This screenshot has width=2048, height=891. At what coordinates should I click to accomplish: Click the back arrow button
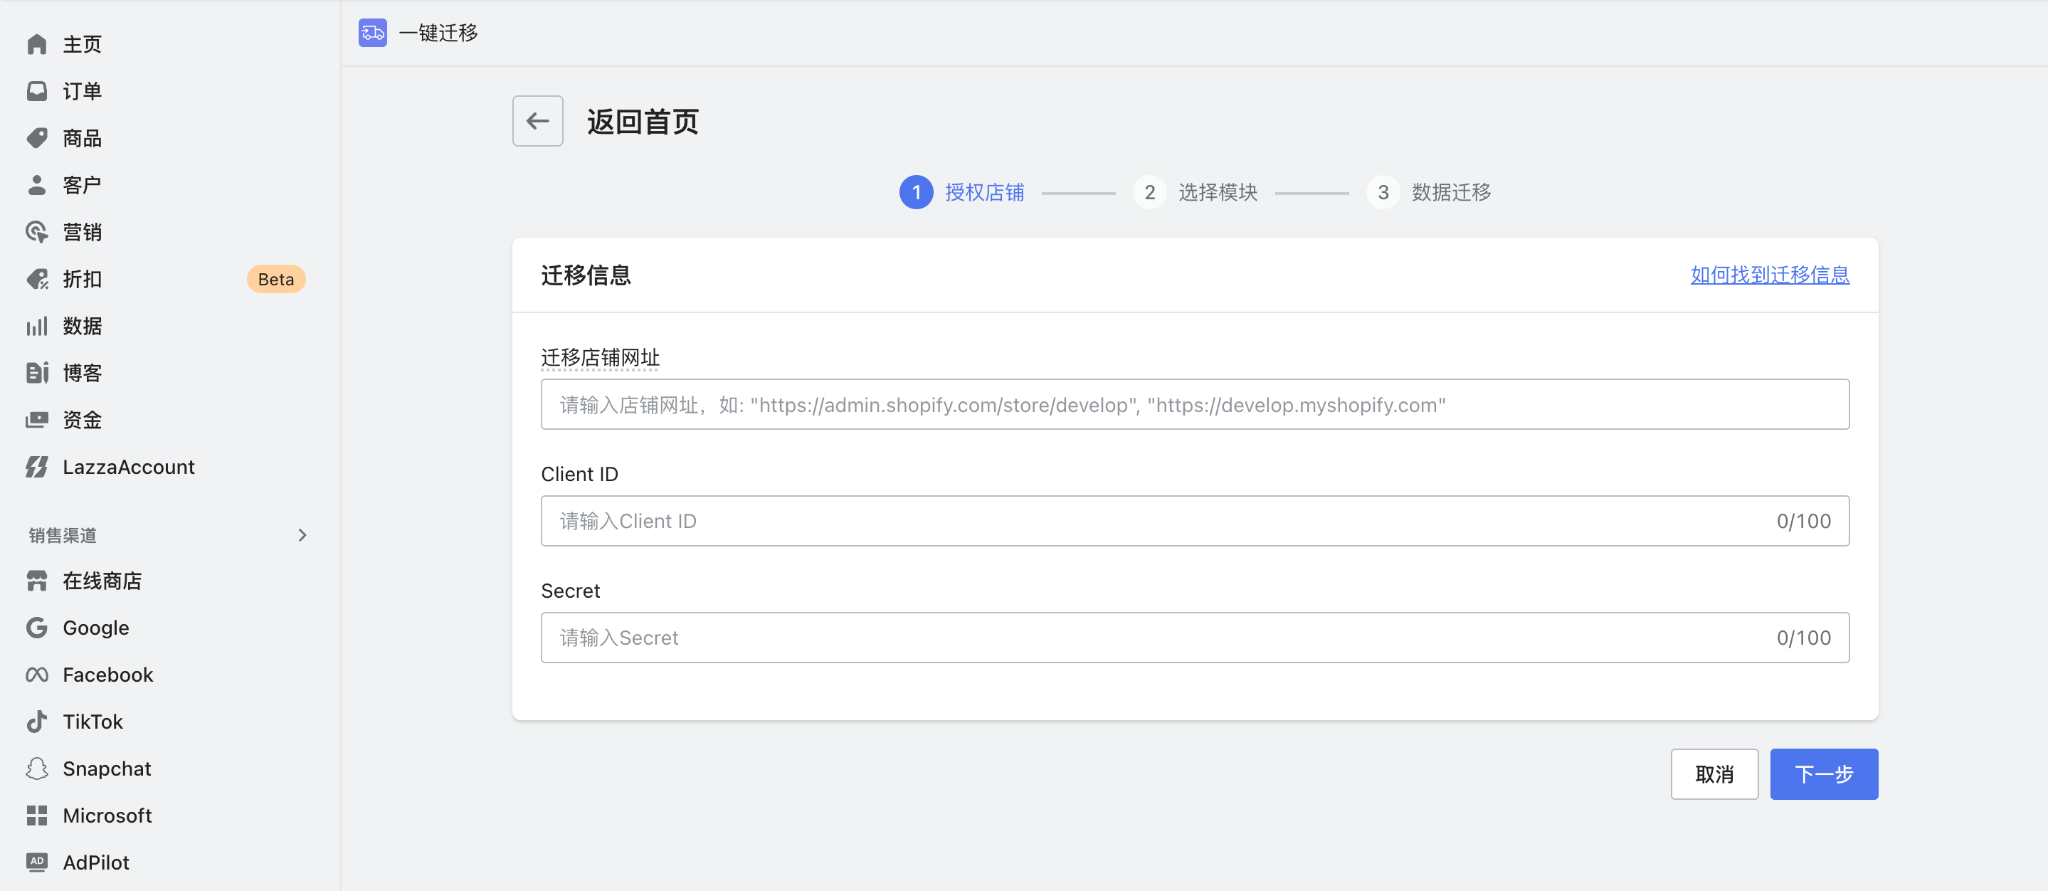538,121
